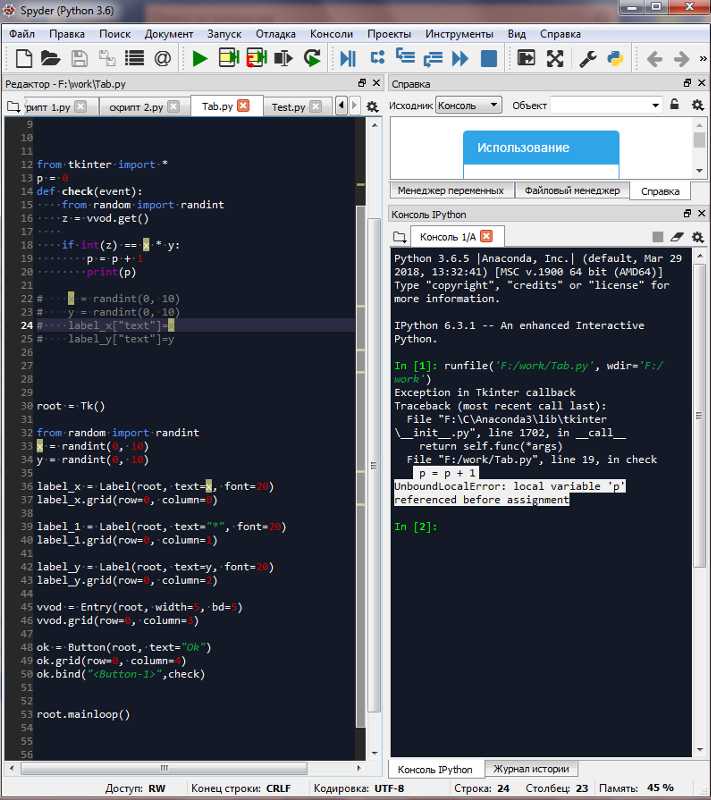Click the re-run last script icon

point(312,59)
